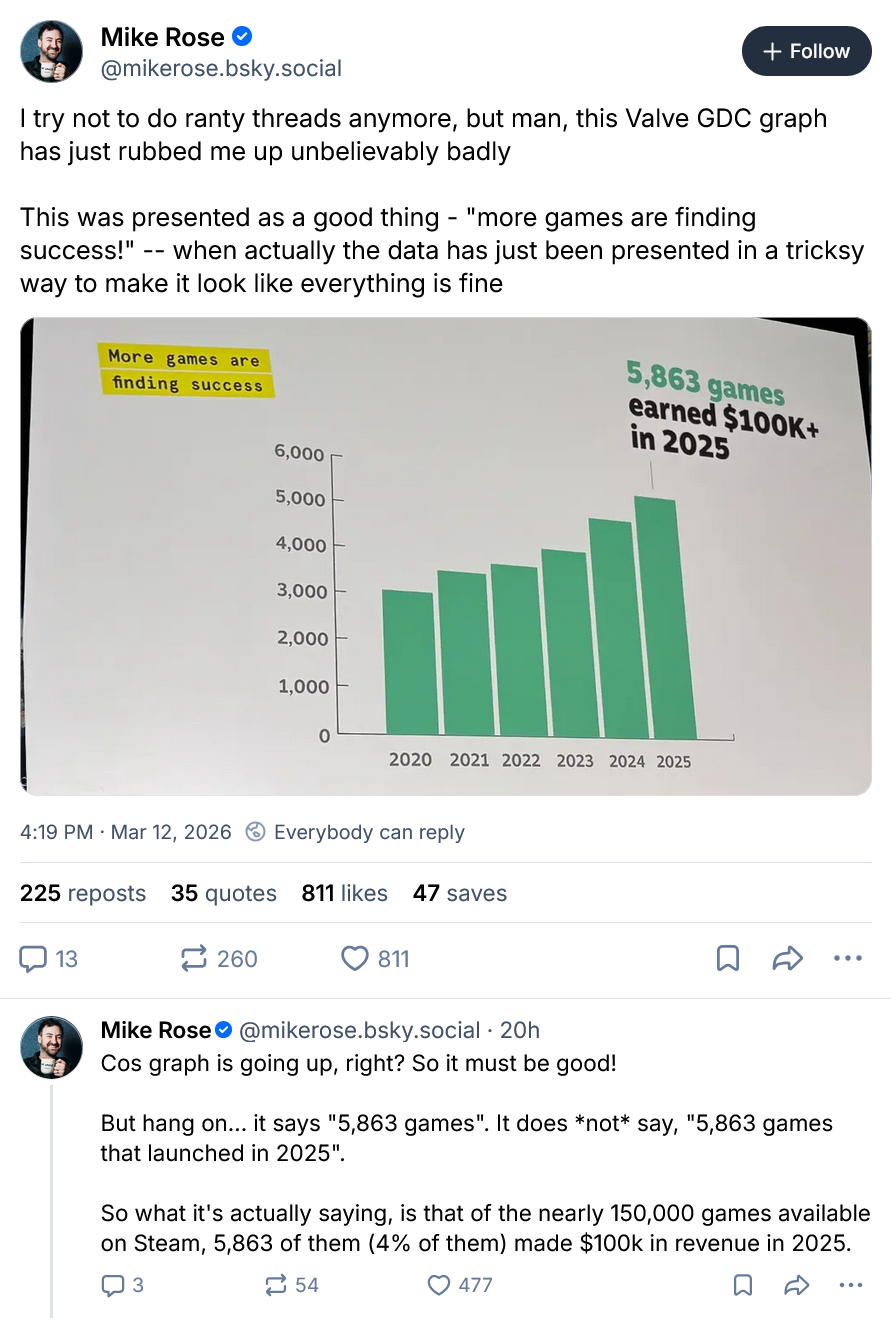
Task: Repost the 'Cos graph' thread reply
Action: [x=276, y=1285]
